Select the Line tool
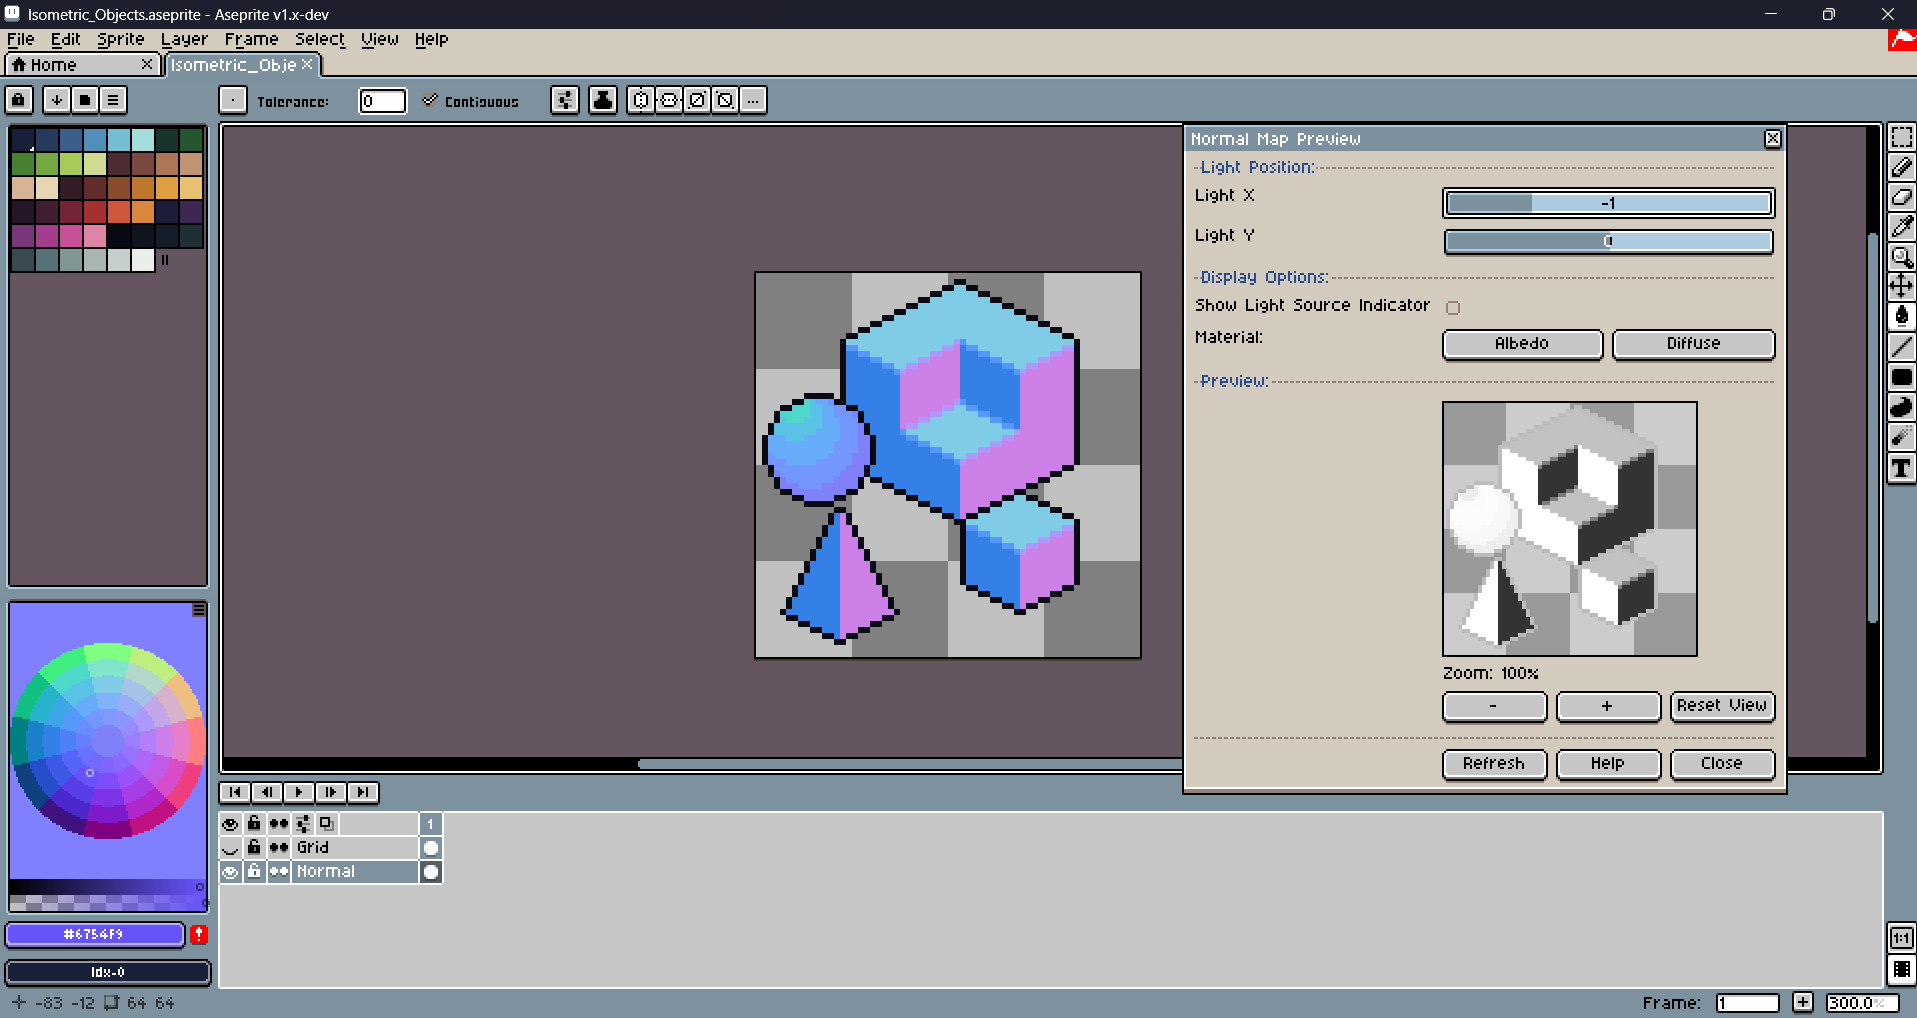 coord(1901,347)
